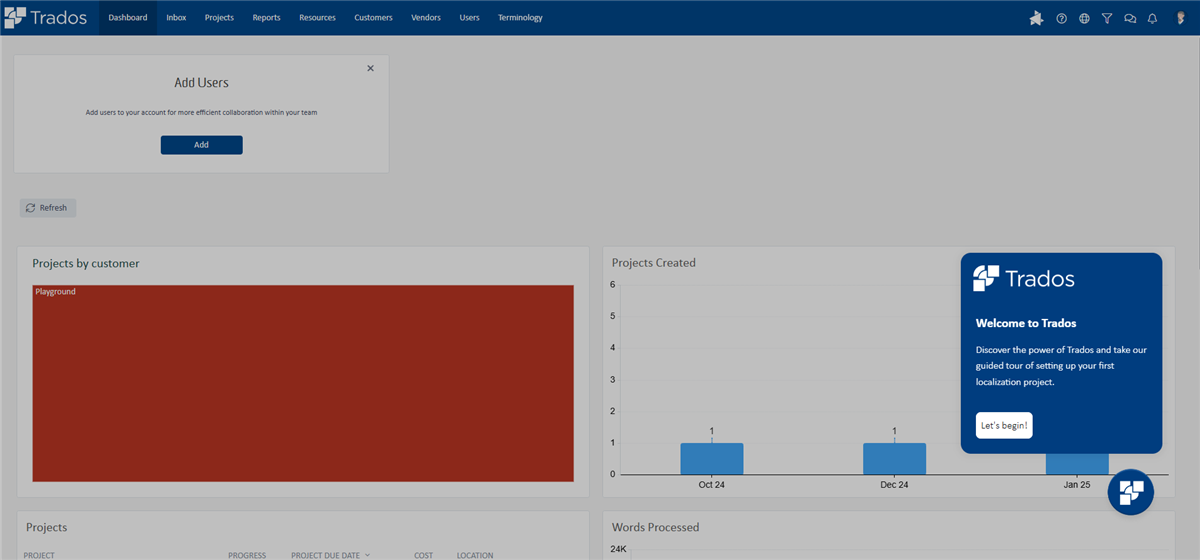Close the Add Users card
The image size is (1200, 560).
(370, 68)
